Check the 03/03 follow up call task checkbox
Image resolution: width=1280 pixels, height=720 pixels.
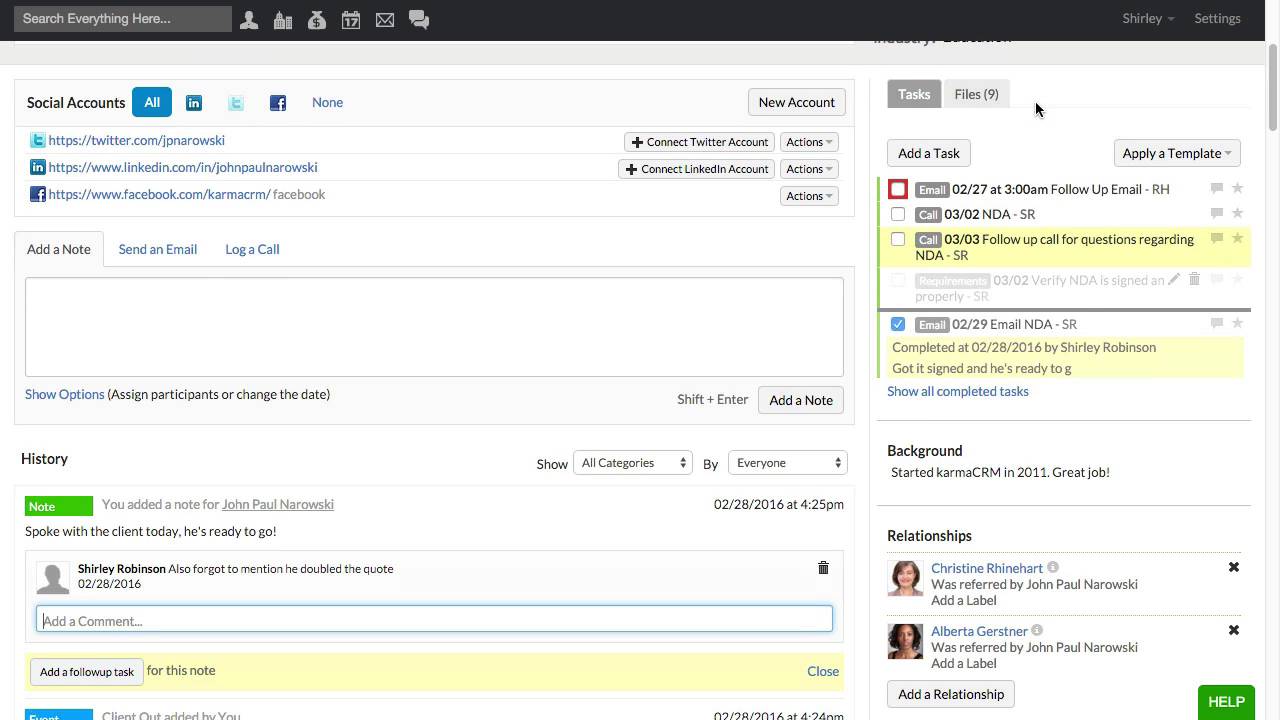point(898,239)
